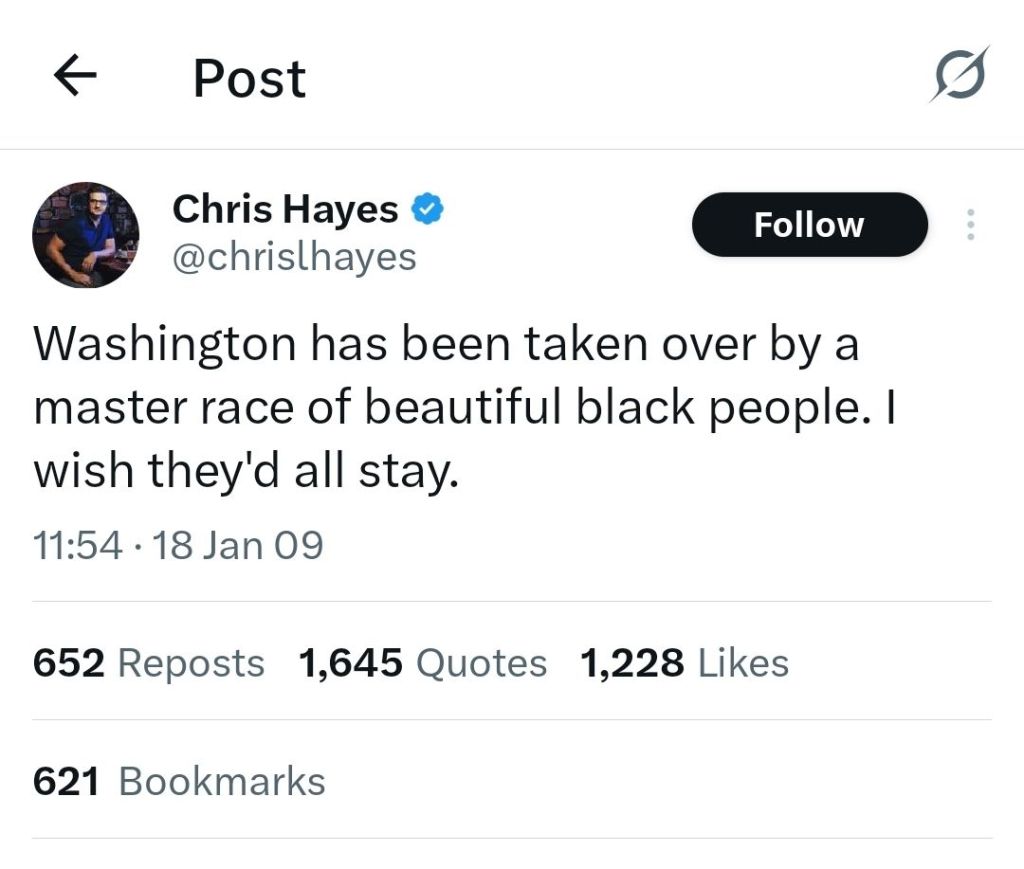View the 652 Reposts list
1024x869 pixels.
tap(149, 662)
